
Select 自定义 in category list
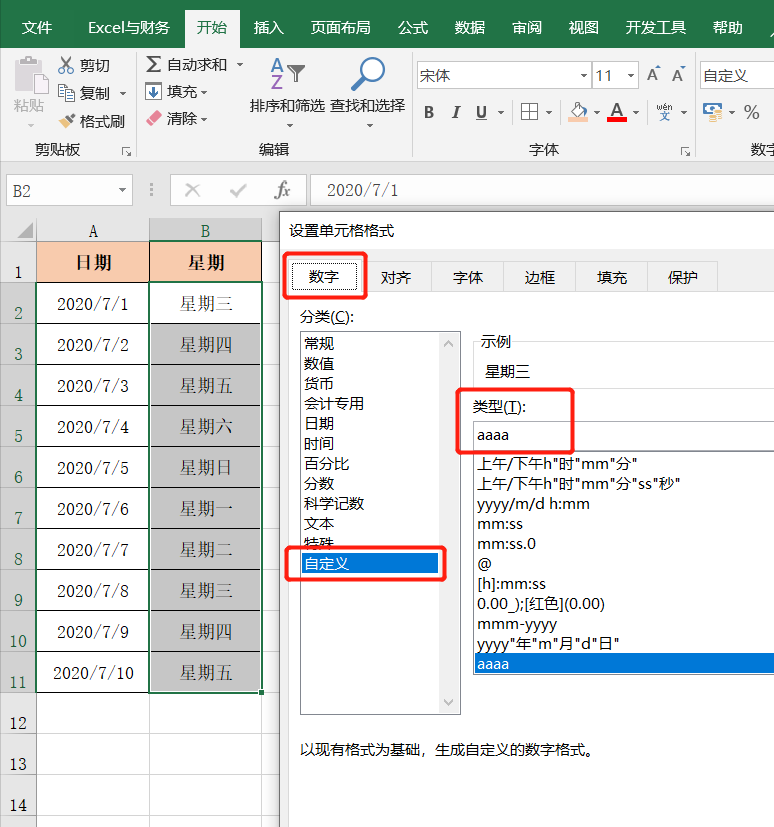coord(370,563)
